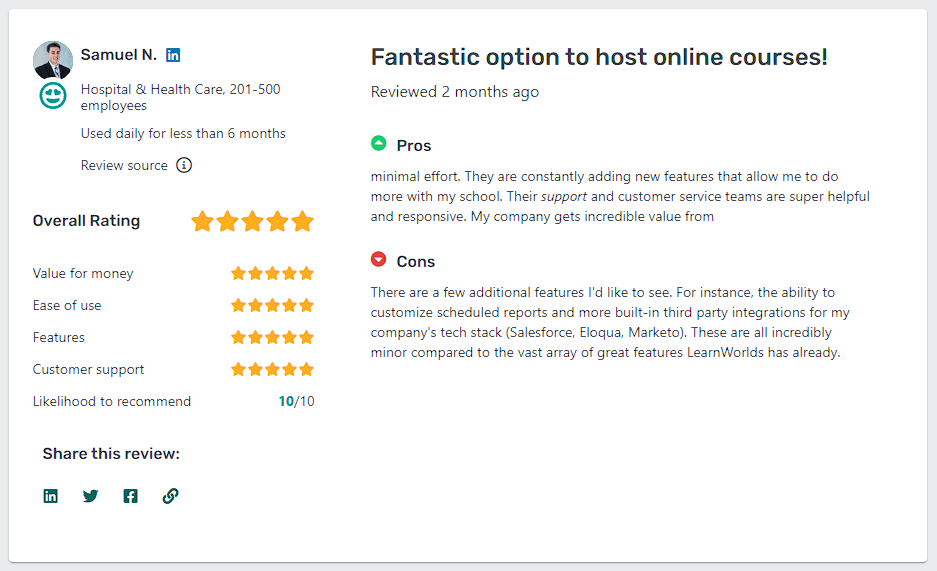Screen dimensions: 937x571
Task: Click the red Cons arrow icon
Action: click(379, 260)
